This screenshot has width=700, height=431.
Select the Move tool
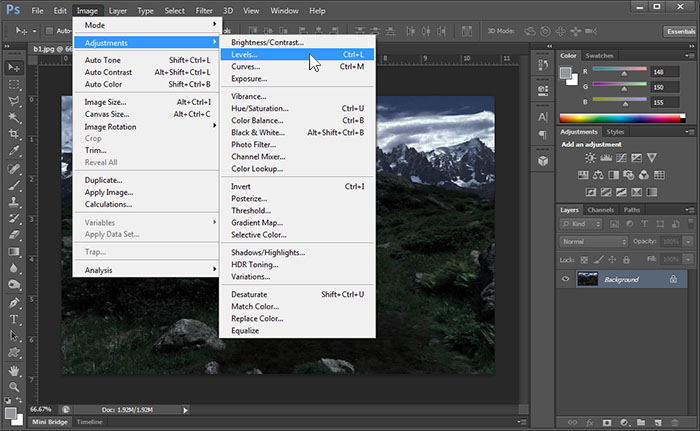click(x=14, y=67)
